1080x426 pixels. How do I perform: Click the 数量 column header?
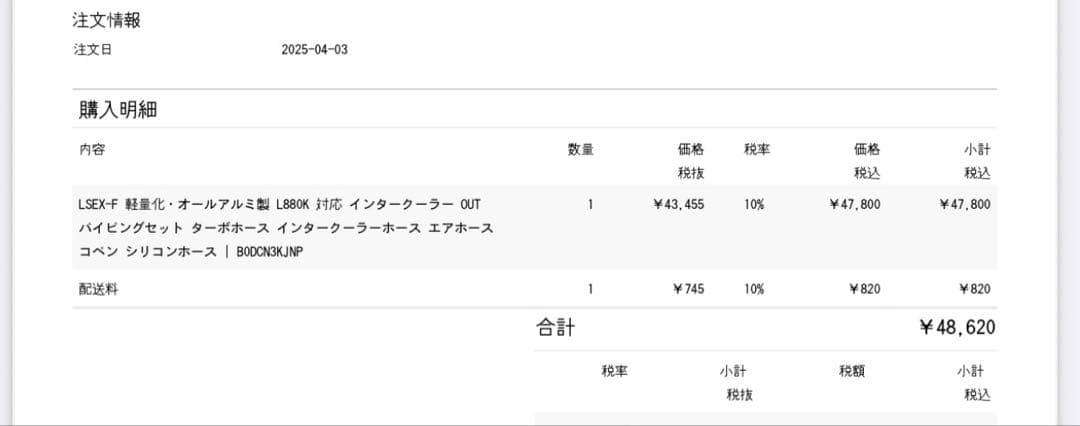click(581, 150)
